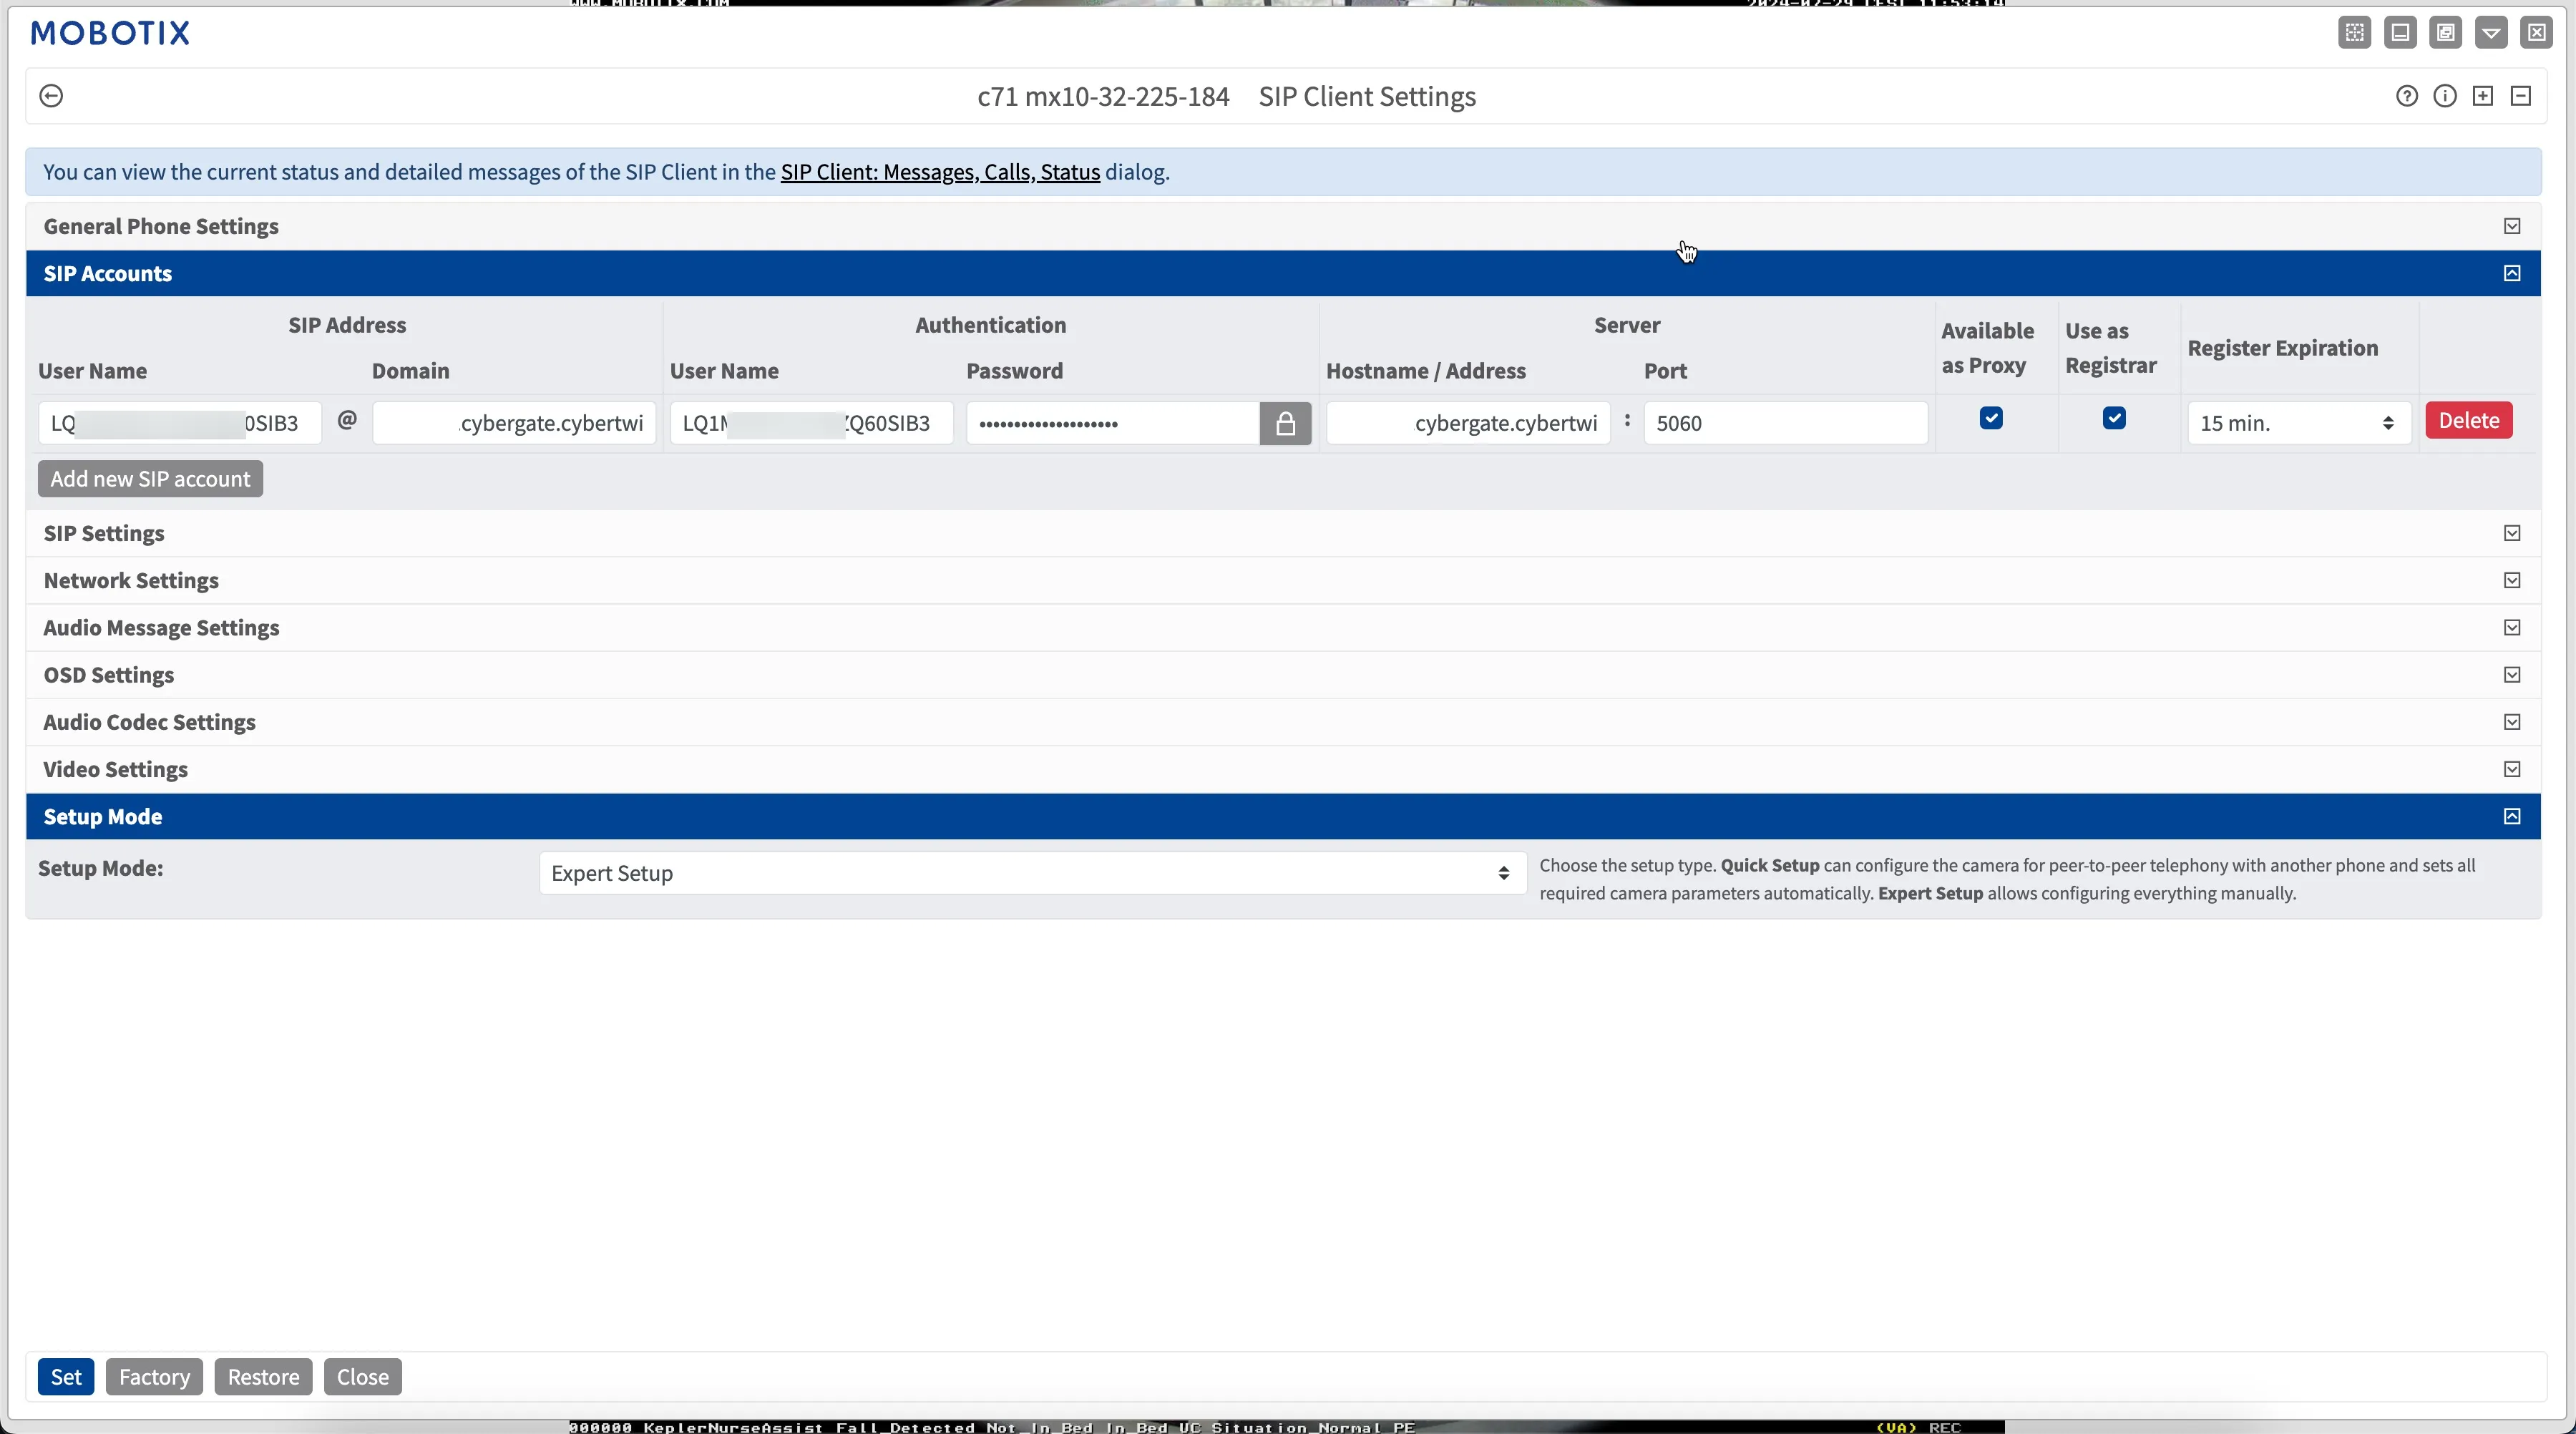The height and width of the screenshot is (1434, 2576).
Task: Expand Audio Message Settings section
Action: (1283, 627)
